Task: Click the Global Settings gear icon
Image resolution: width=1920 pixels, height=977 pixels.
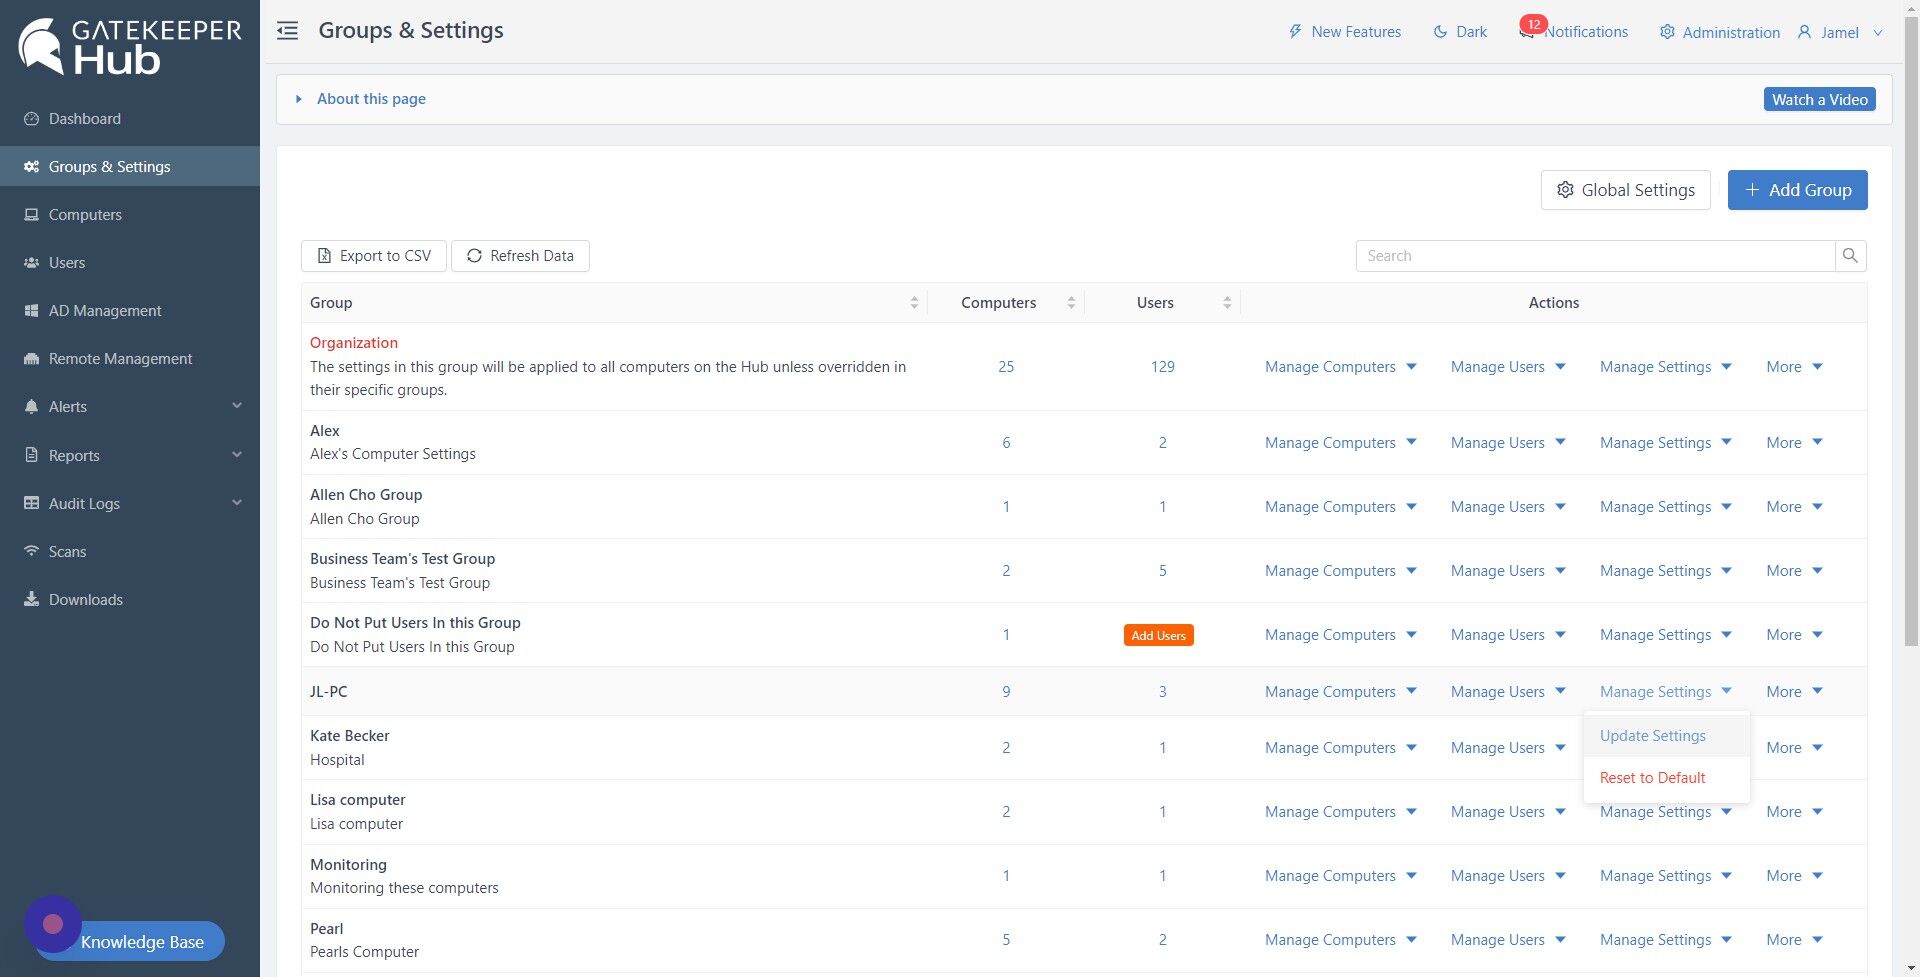Action: [1565, 190]
